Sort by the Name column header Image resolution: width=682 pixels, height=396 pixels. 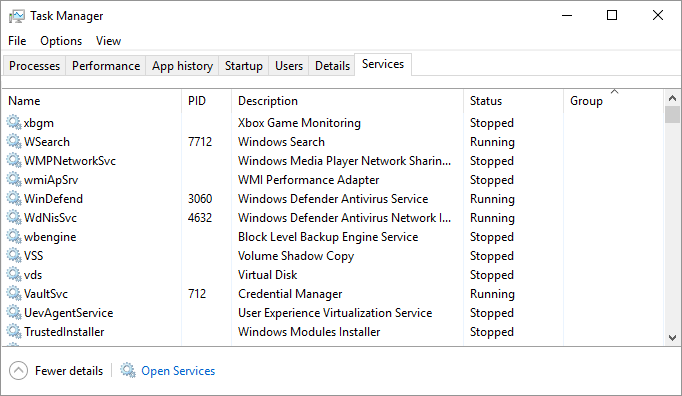(92, 101)
